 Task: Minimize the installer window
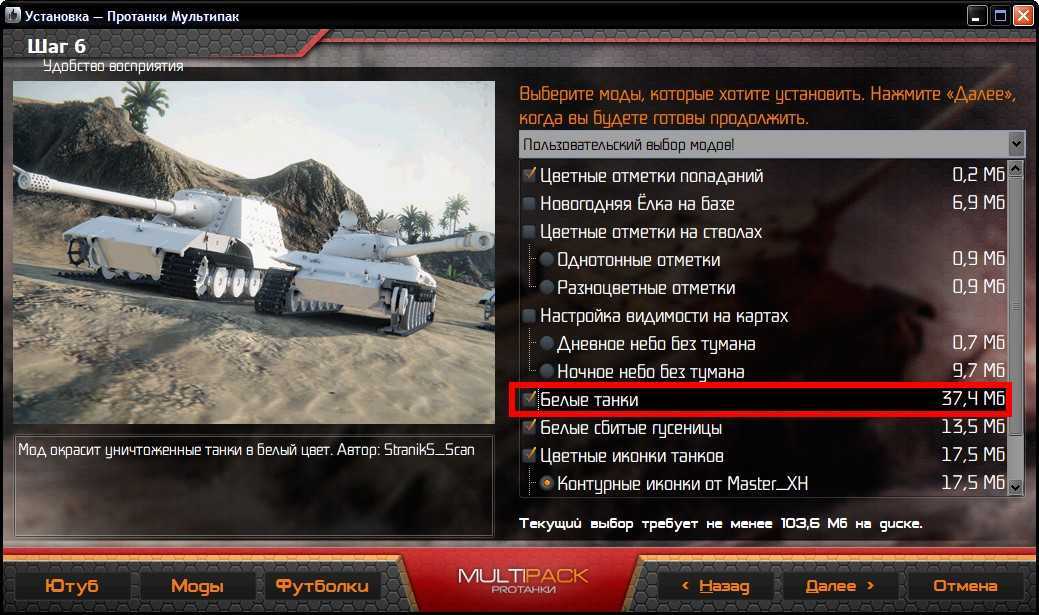point(976,15)
